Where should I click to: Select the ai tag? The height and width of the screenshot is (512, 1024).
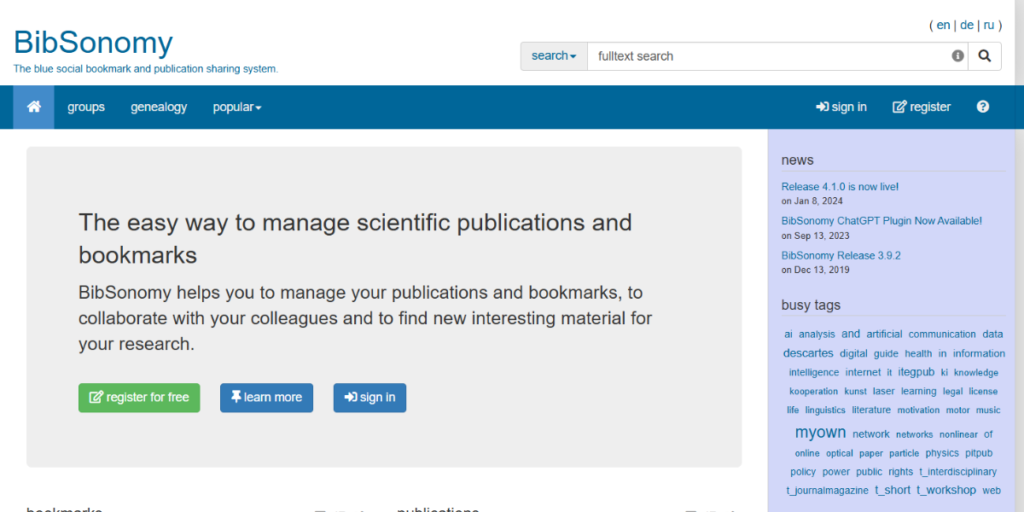coord(788,334)
